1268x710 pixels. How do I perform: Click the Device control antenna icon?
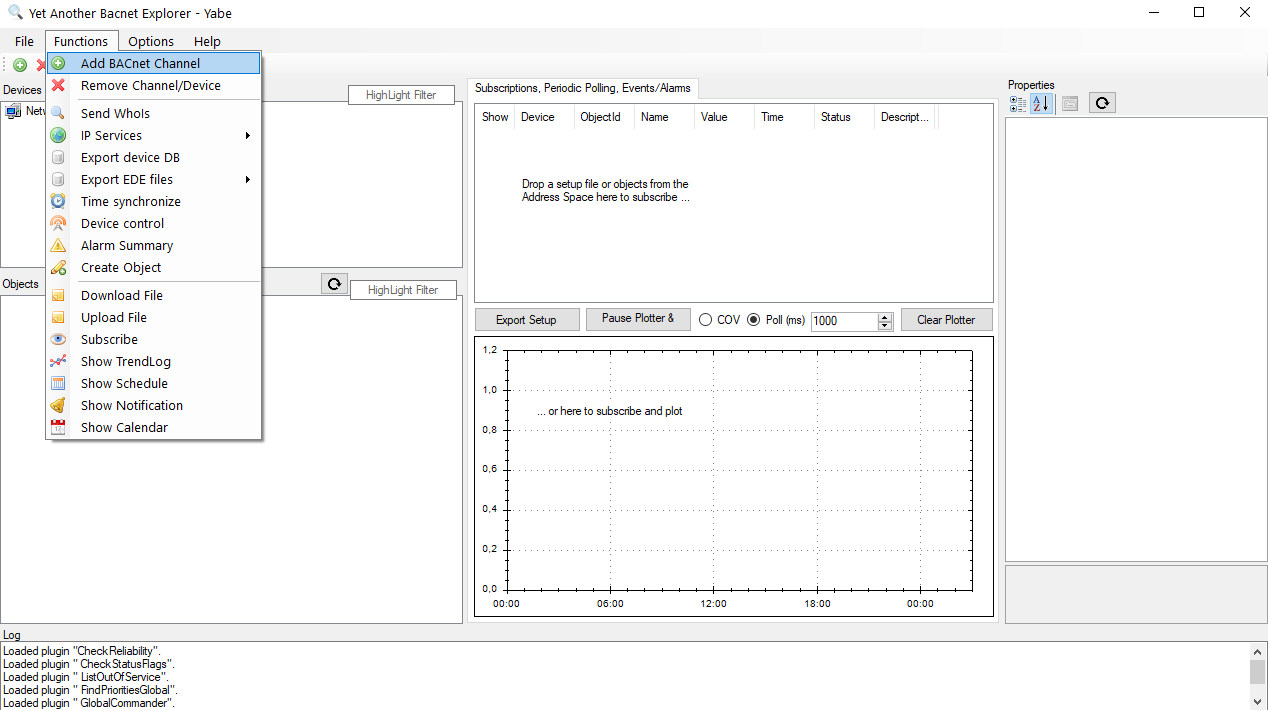[x=58, y=223]
